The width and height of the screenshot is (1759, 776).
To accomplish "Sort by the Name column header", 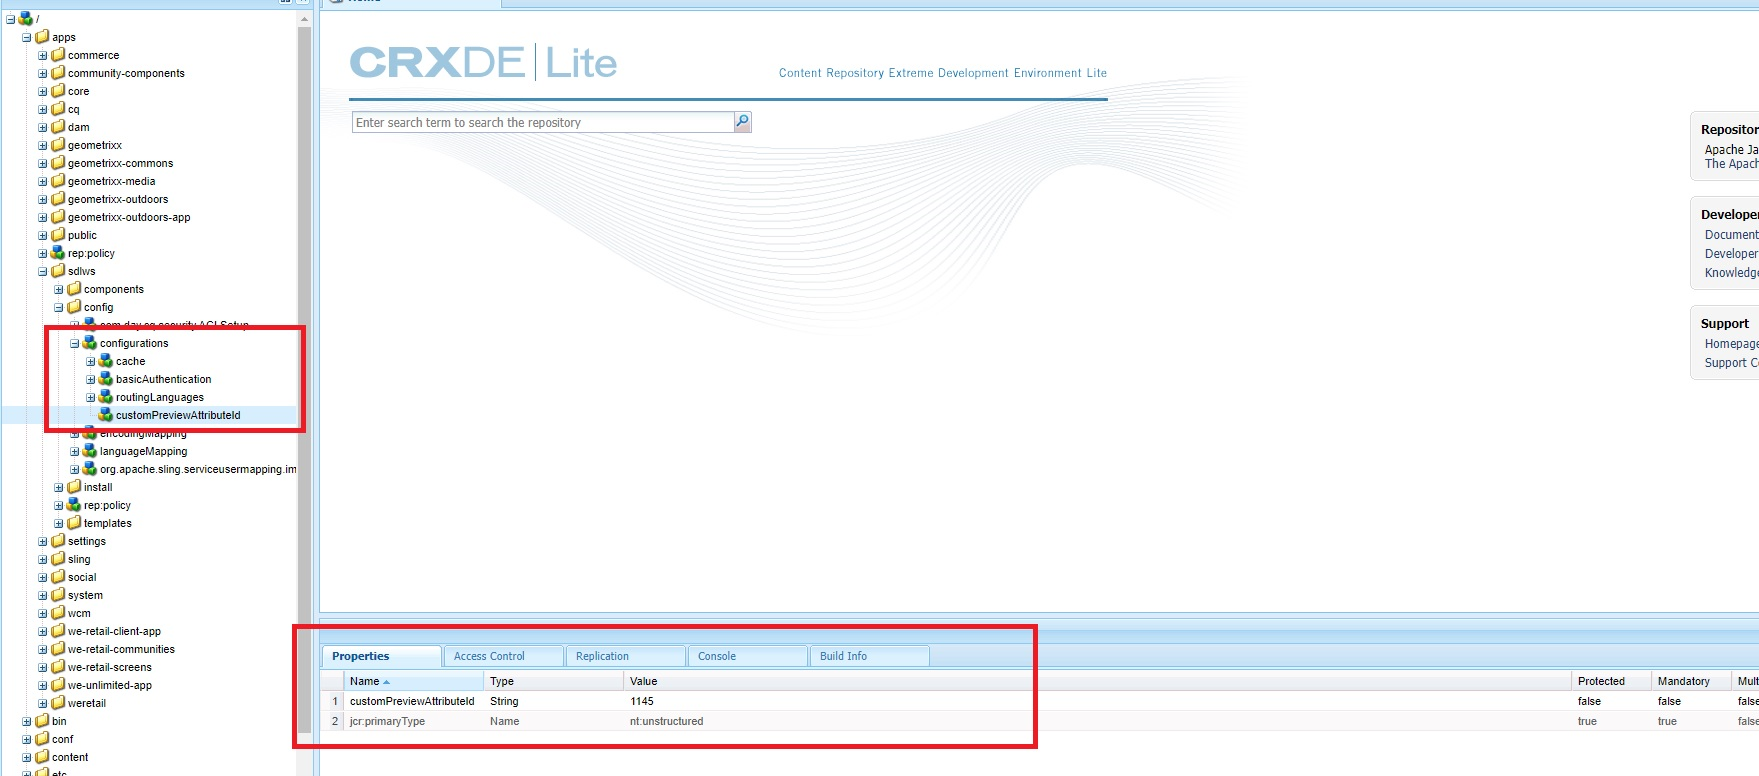I will pyautogui.click(x=414, y=681).
